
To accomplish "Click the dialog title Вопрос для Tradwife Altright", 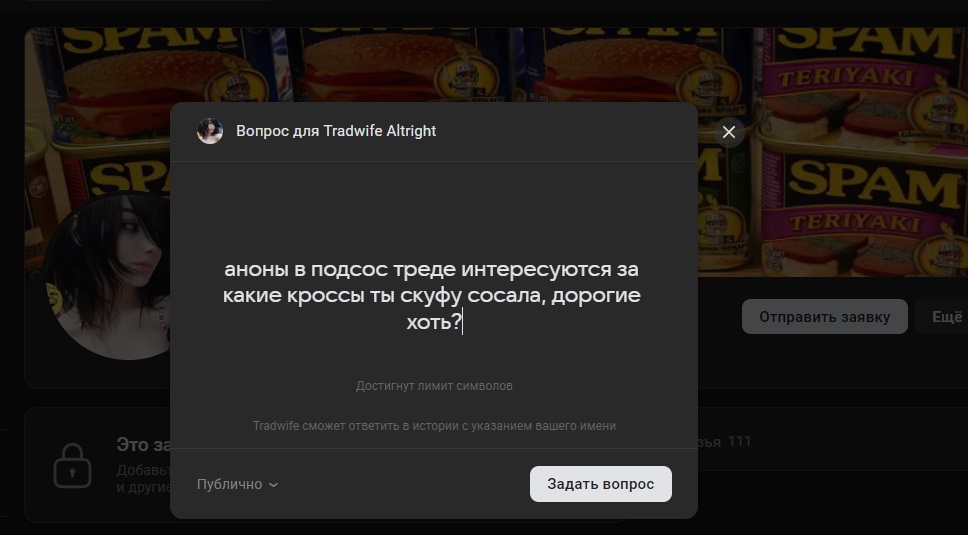I will 336,131.
